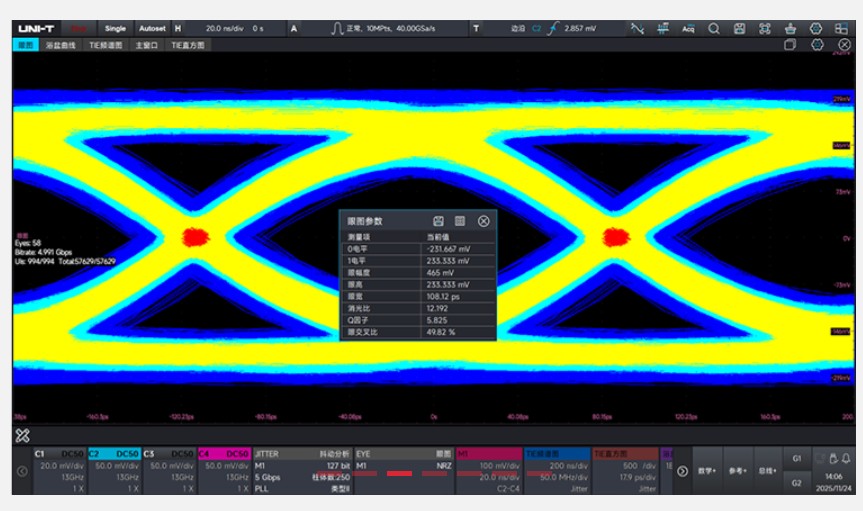
Task: Switch to the 浴盆曲线 tab
Action: (x=61, y=45)
